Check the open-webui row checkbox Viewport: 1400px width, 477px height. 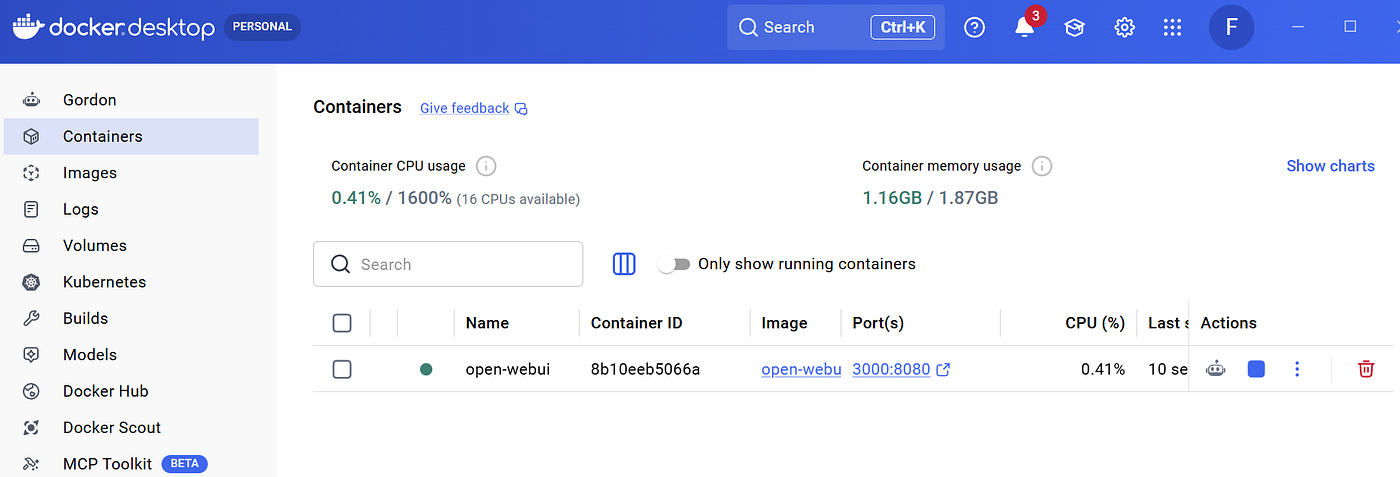coord(342,369)
